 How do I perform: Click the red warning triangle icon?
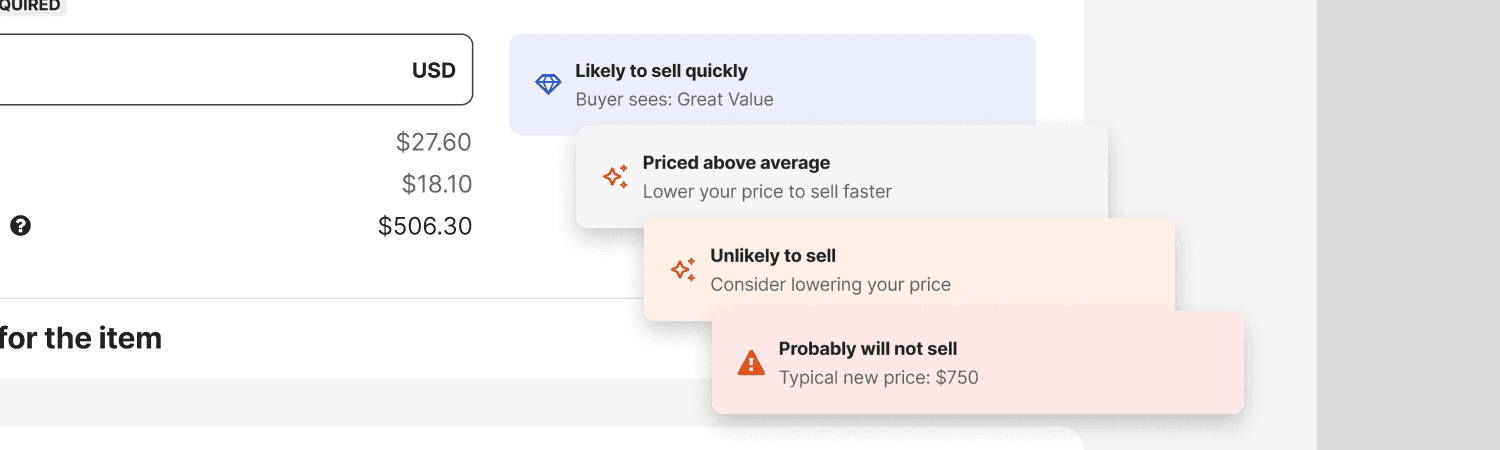751,363
